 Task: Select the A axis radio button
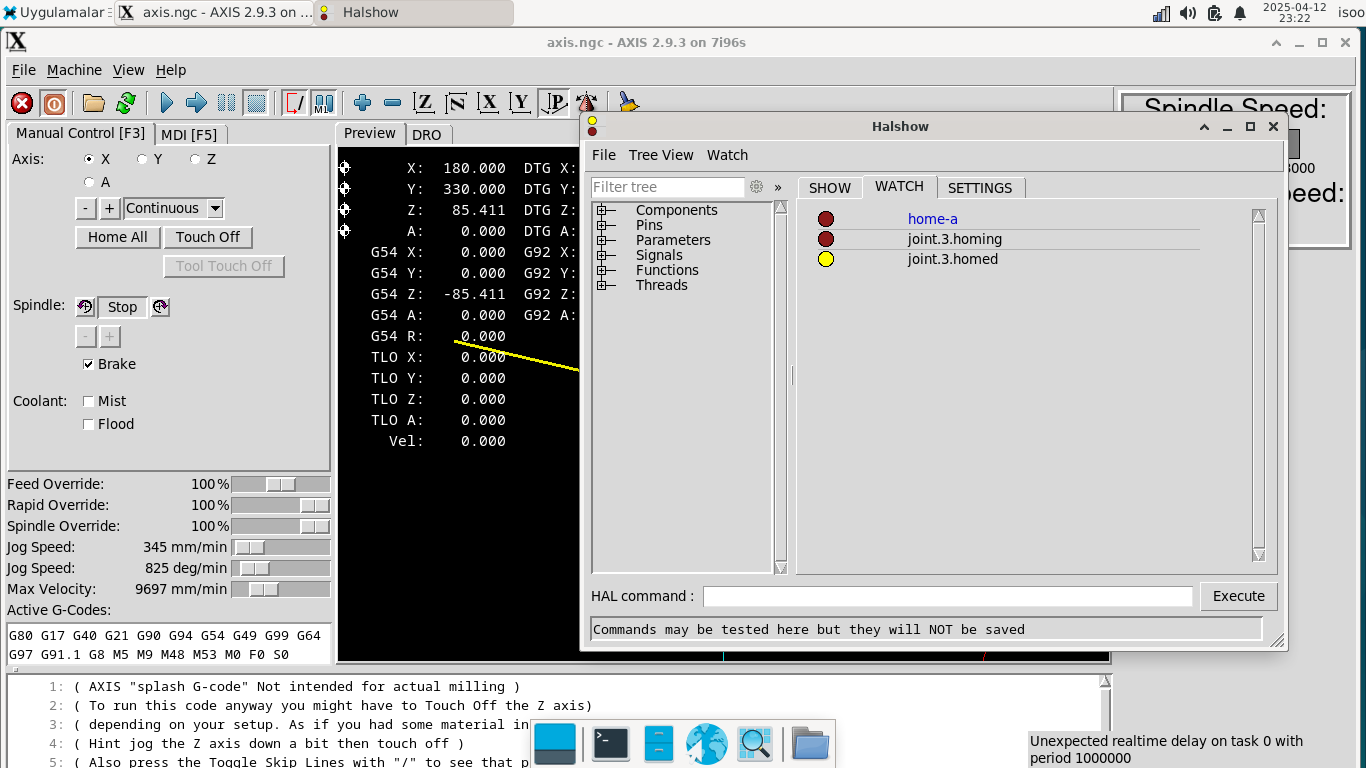(90, 182)
